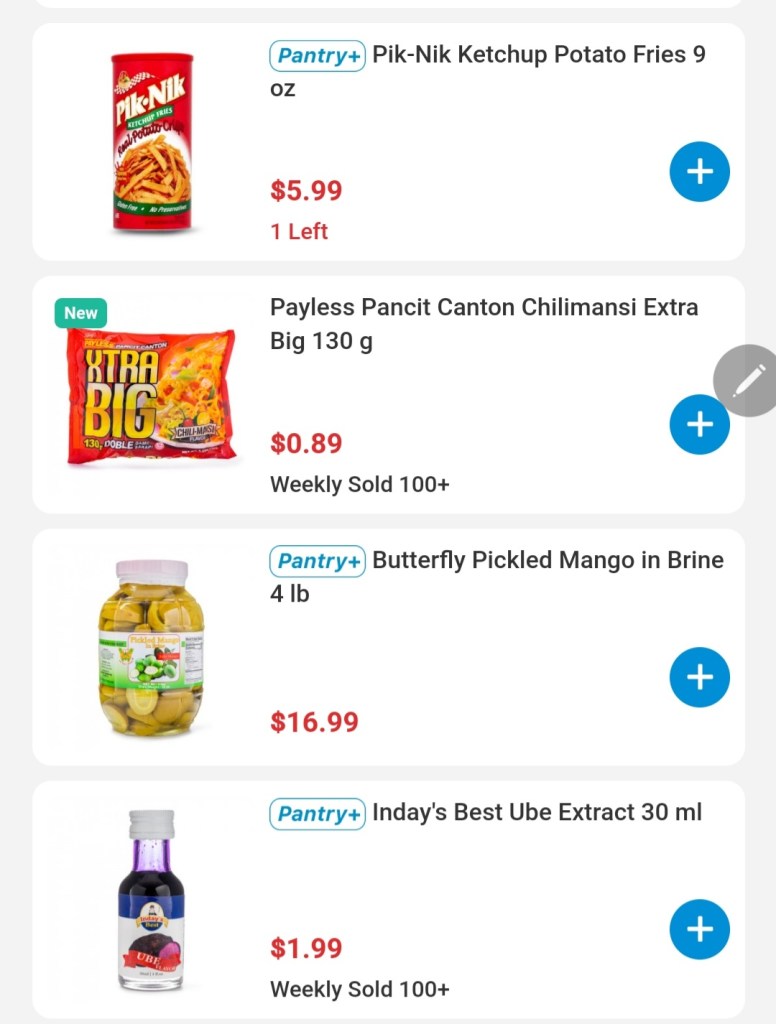
Task: Open Pancit Canton Xtra Big product image
Action: click(151, 395)
